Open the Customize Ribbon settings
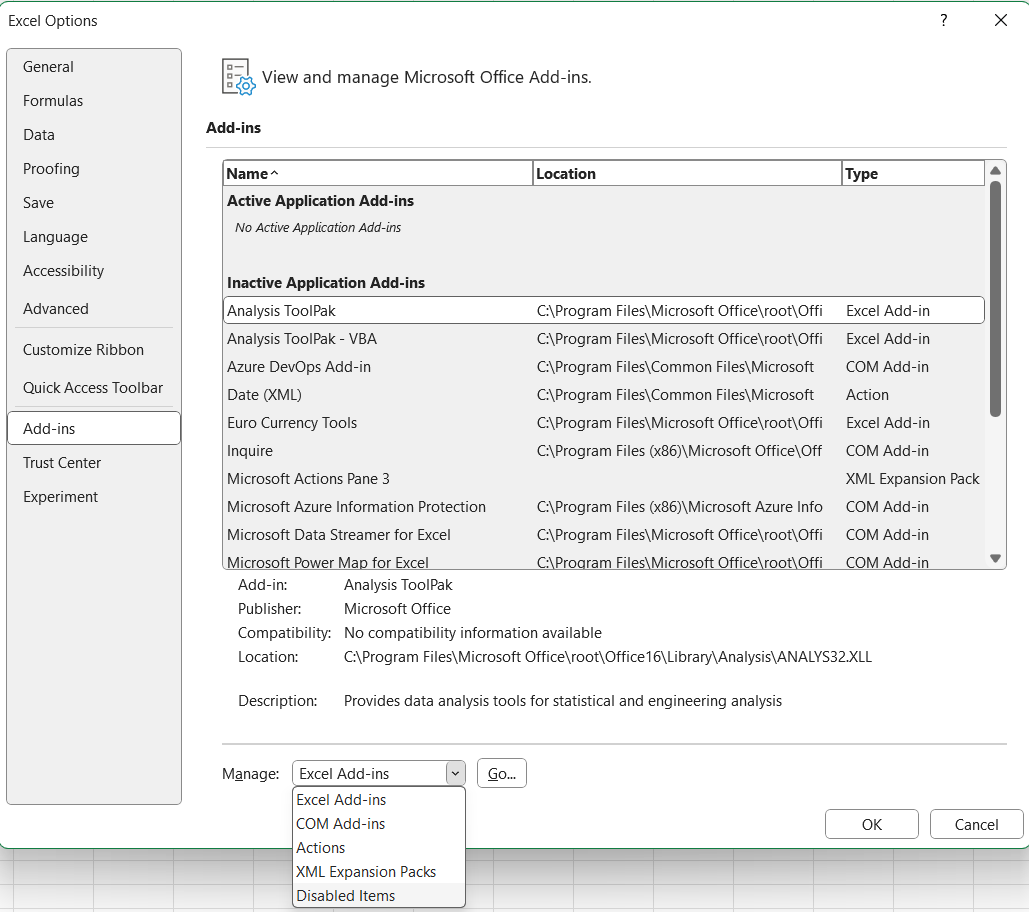The image size is (1029, 912). [83, 349]
